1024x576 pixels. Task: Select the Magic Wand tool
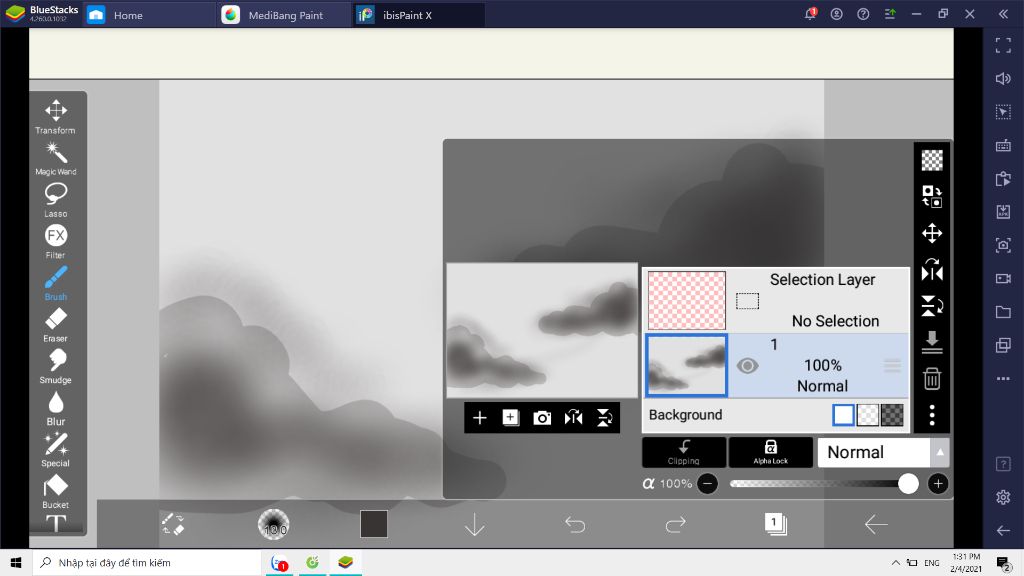coord(56,159)
